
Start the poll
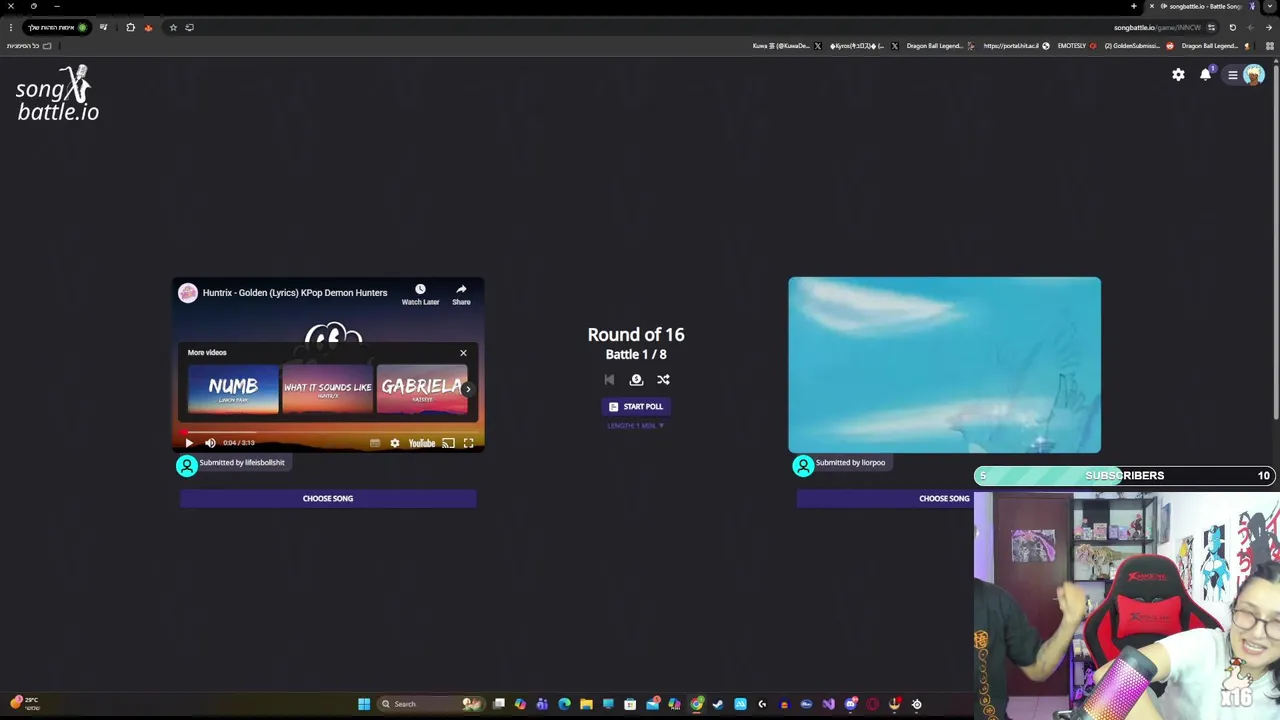tap(636, 407)
